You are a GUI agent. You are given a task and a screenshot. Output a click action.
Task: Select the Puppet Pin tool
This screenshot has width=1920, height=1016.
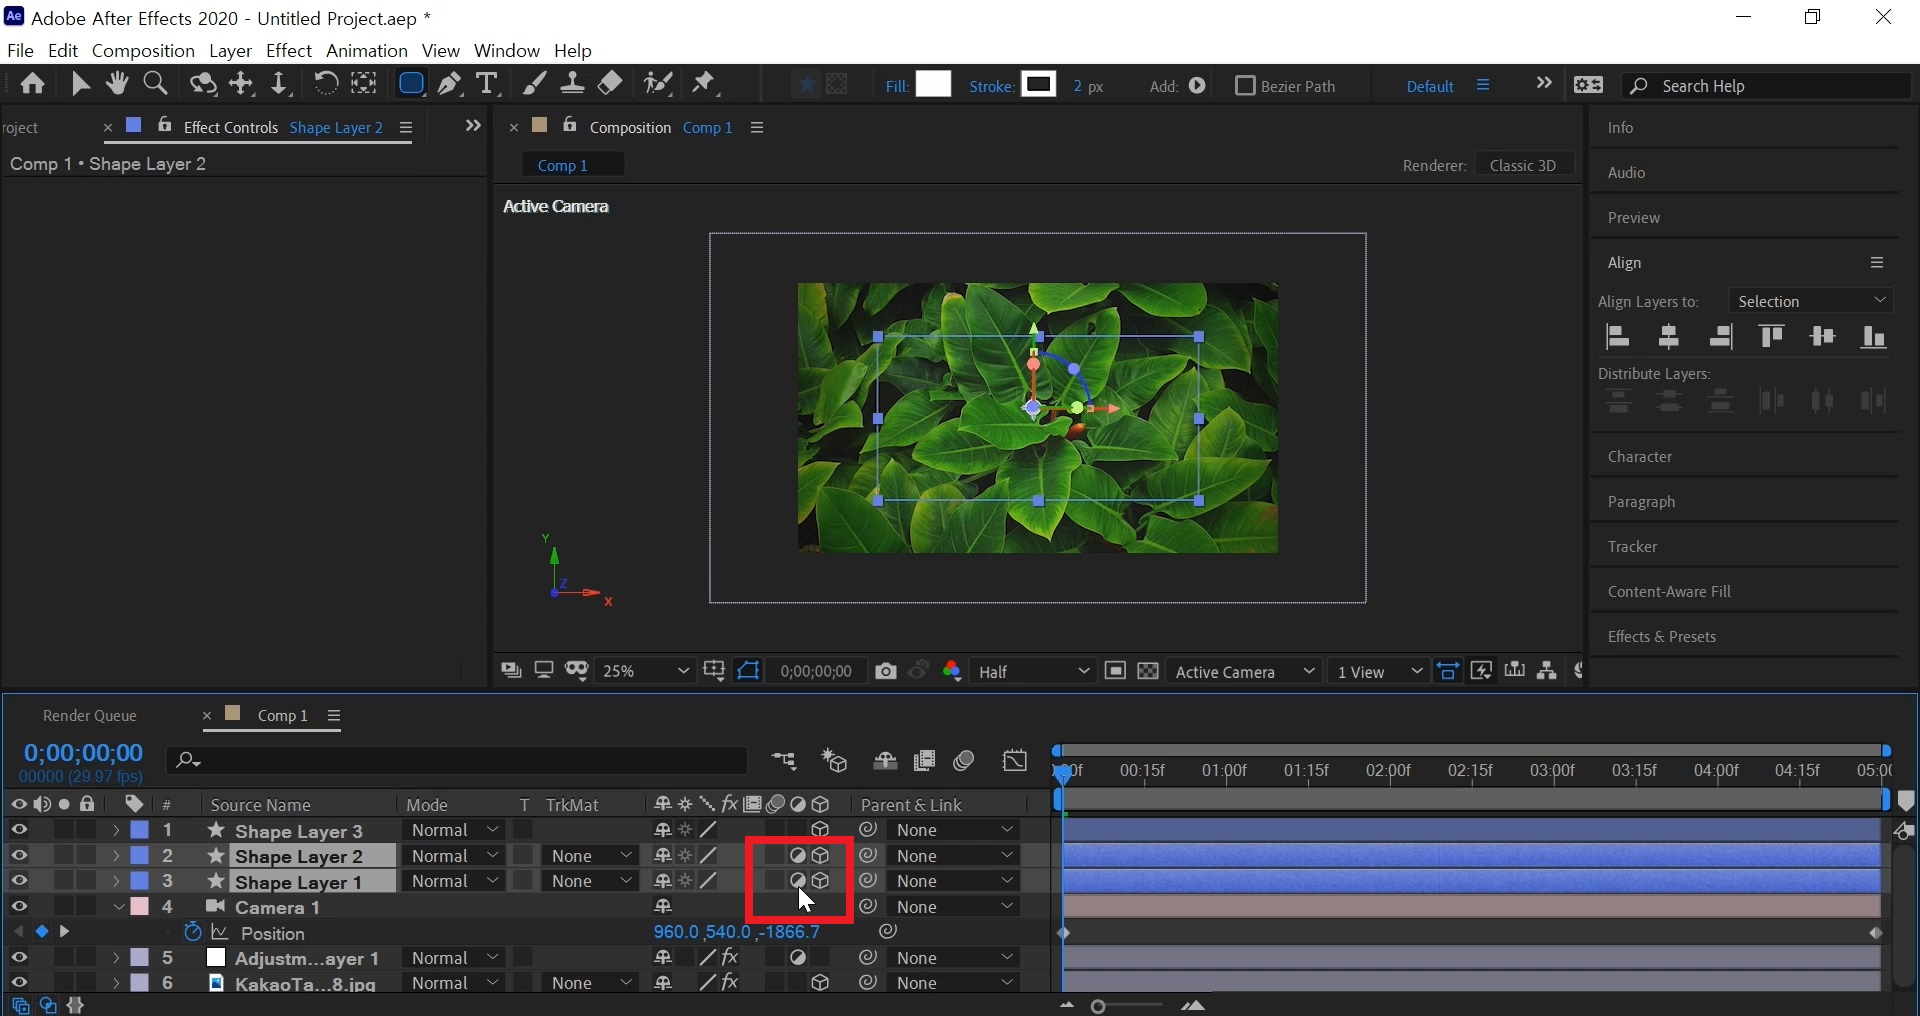(x=704, y=84)
